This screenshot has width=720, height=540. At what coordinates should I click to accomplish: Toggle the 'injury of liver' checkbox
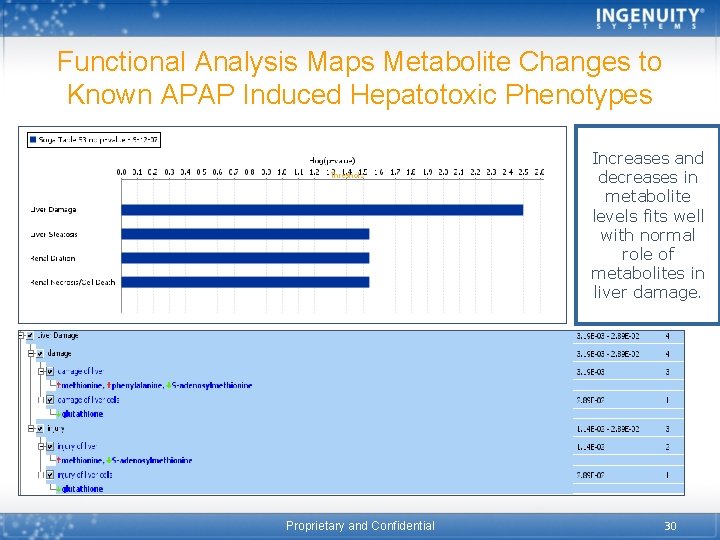point(50,446)
